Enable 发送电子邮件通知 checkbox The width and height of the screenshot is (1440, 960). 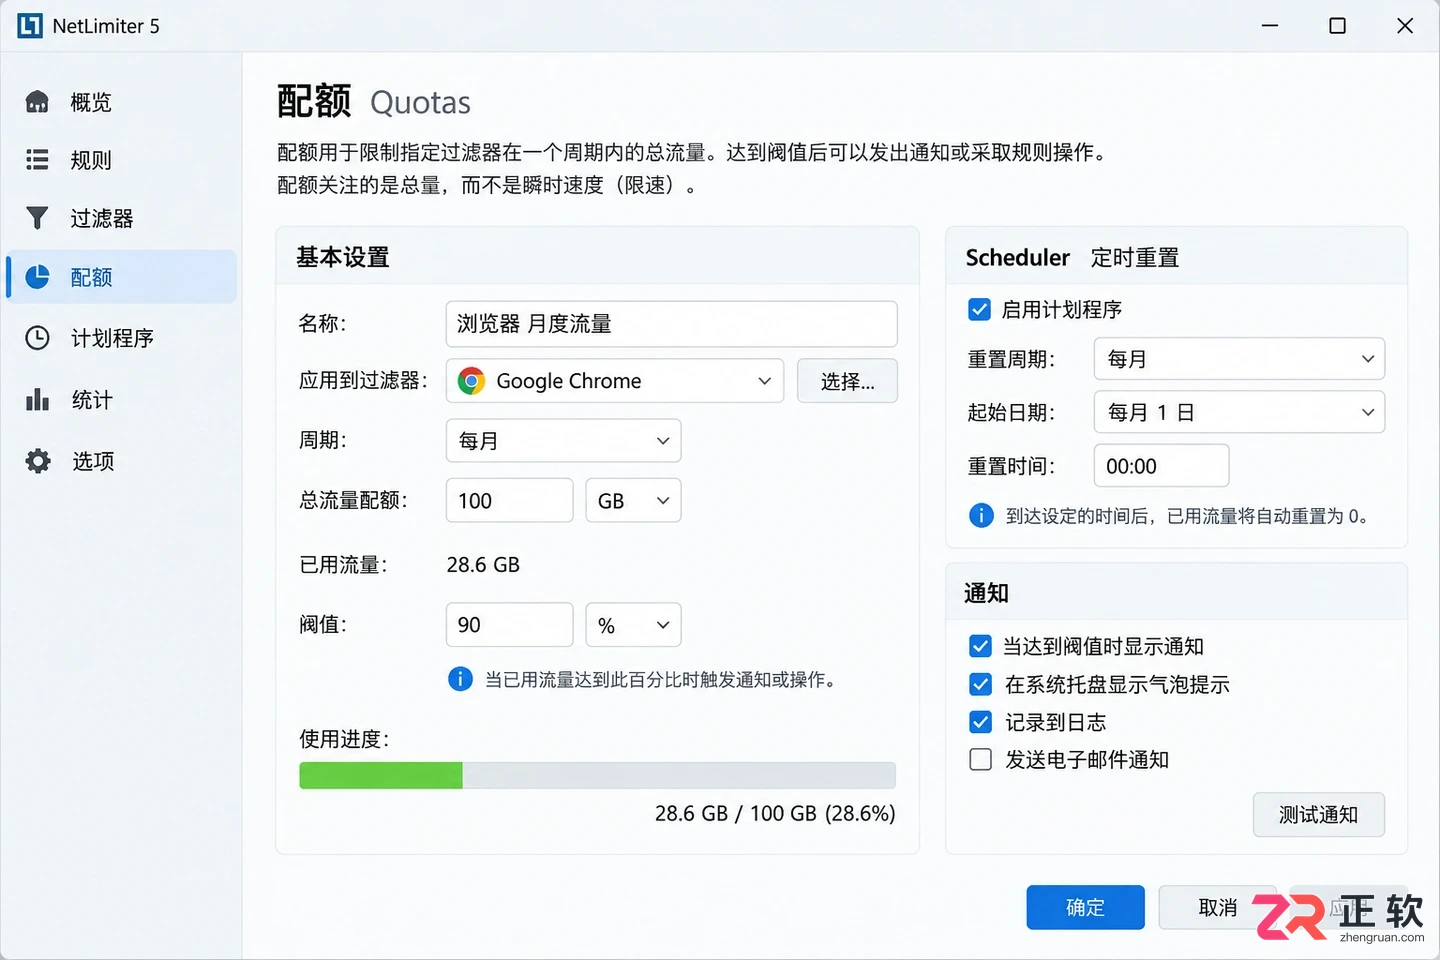point(980,760)
